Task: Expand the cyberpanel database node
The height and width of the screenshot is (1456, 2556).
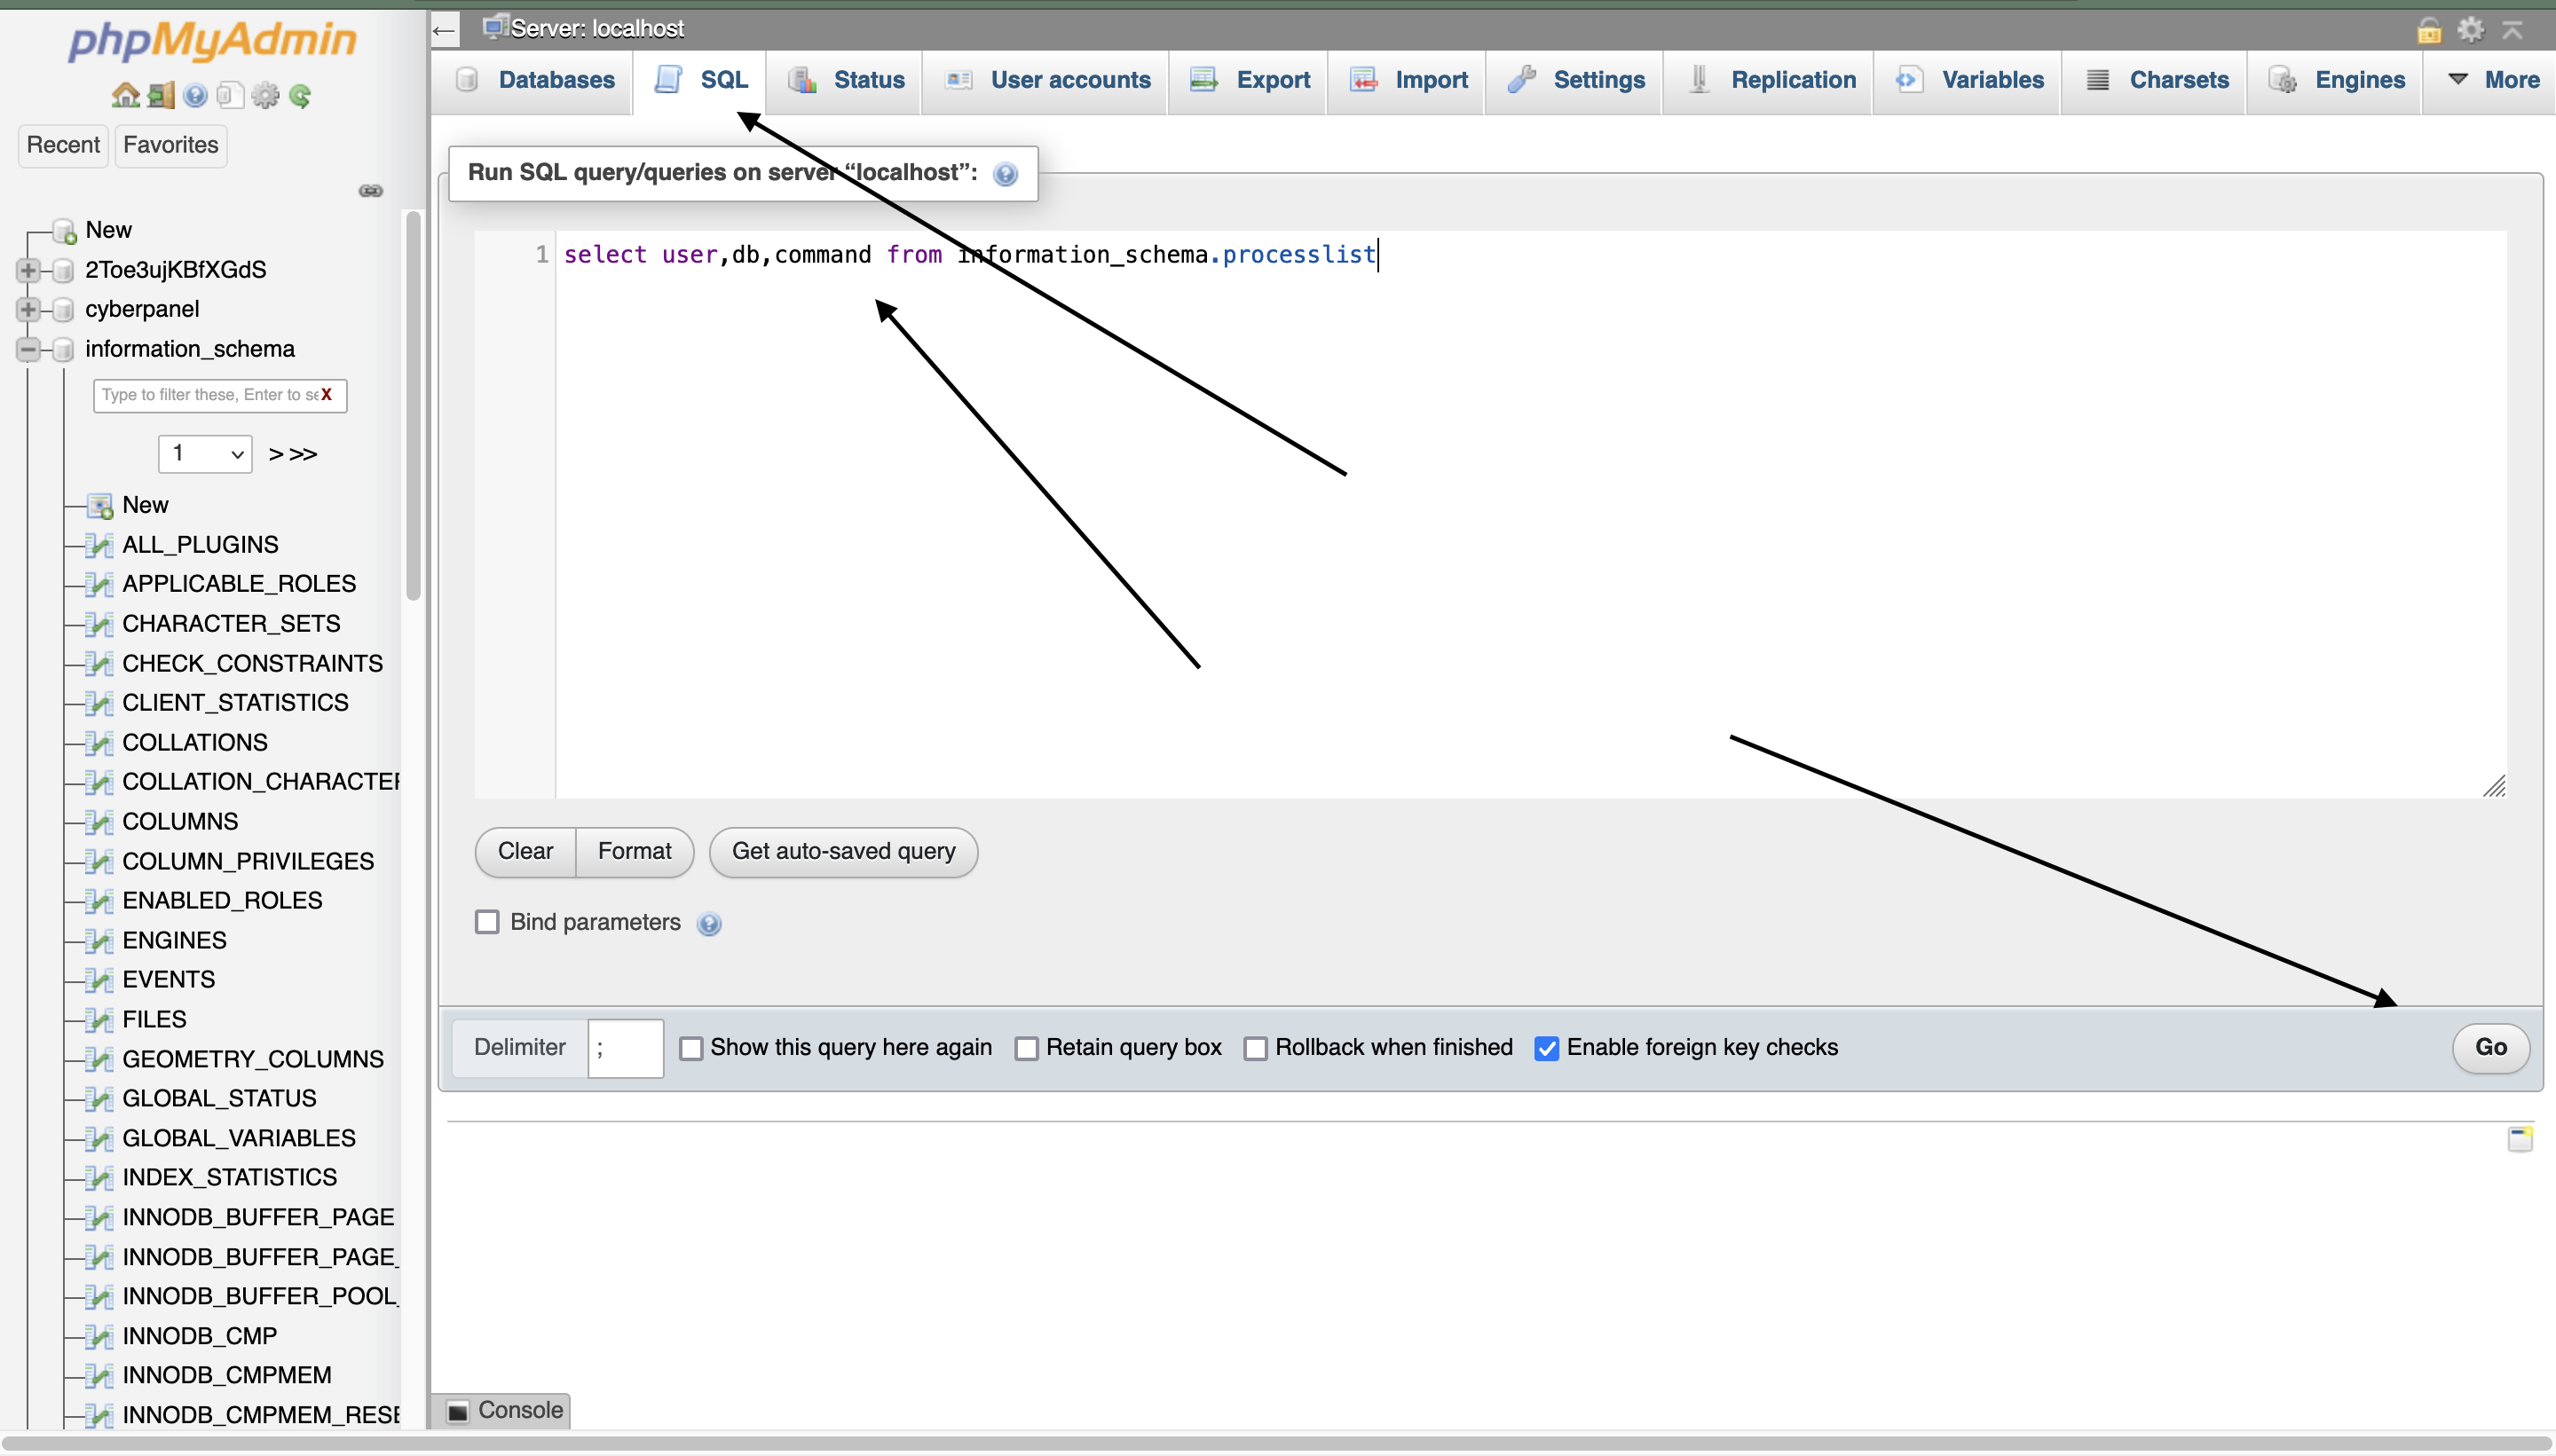Action: click(x=28, y=310)
